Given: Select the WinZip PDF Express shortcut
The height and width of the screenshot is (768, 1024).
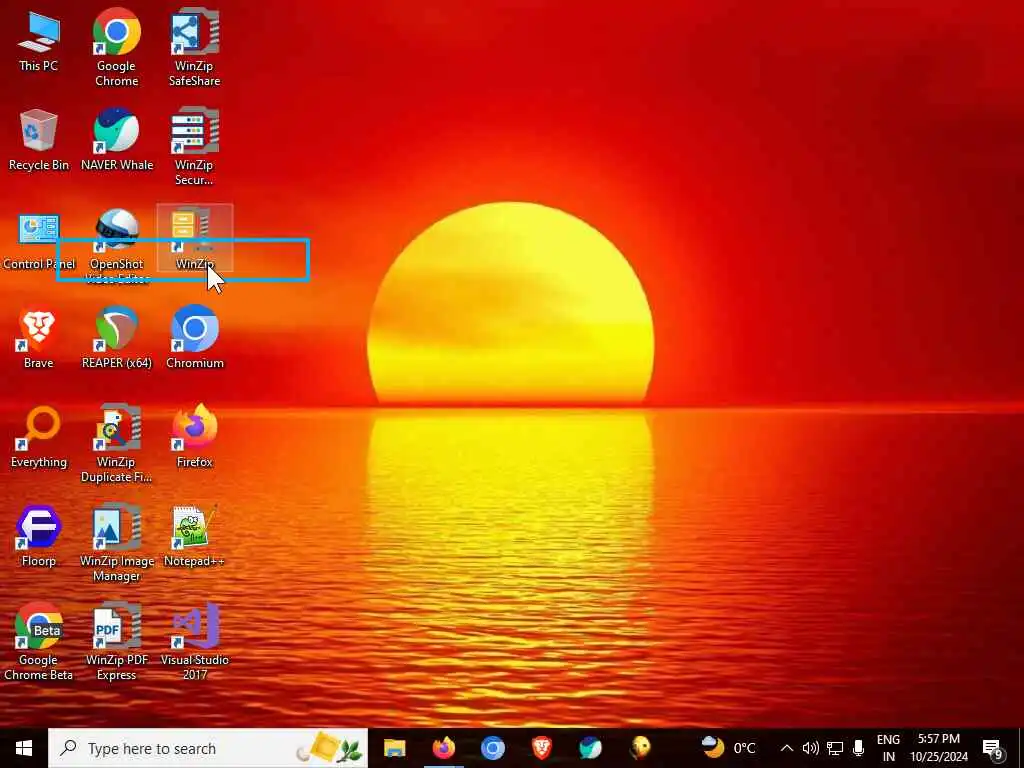Looking at the screenshot, I should coord(116,643).
